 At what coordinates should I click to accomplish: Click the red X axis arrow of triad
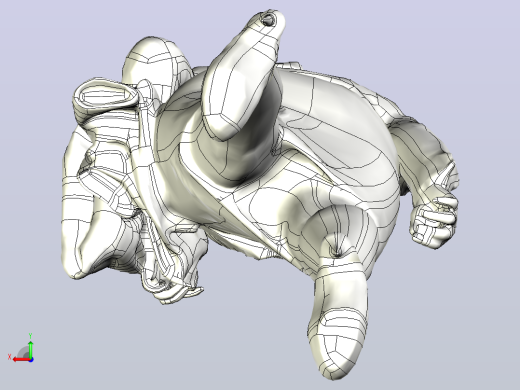pyautogui.click(x=21, y=360)
